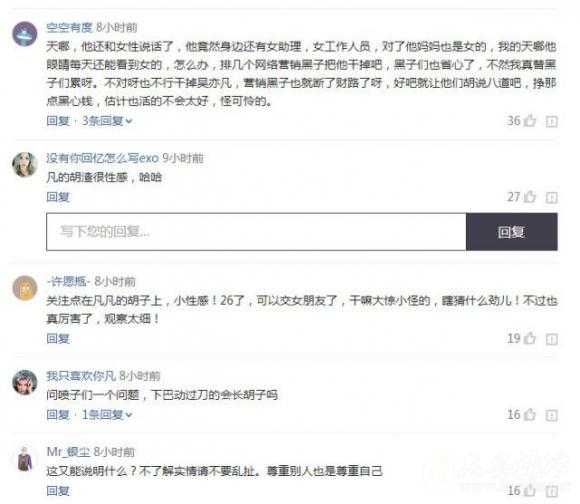The width and height of the screenshot is (580, 504).
Task: Like the comment with 36 likes
Action: click(x=530, y=121)
